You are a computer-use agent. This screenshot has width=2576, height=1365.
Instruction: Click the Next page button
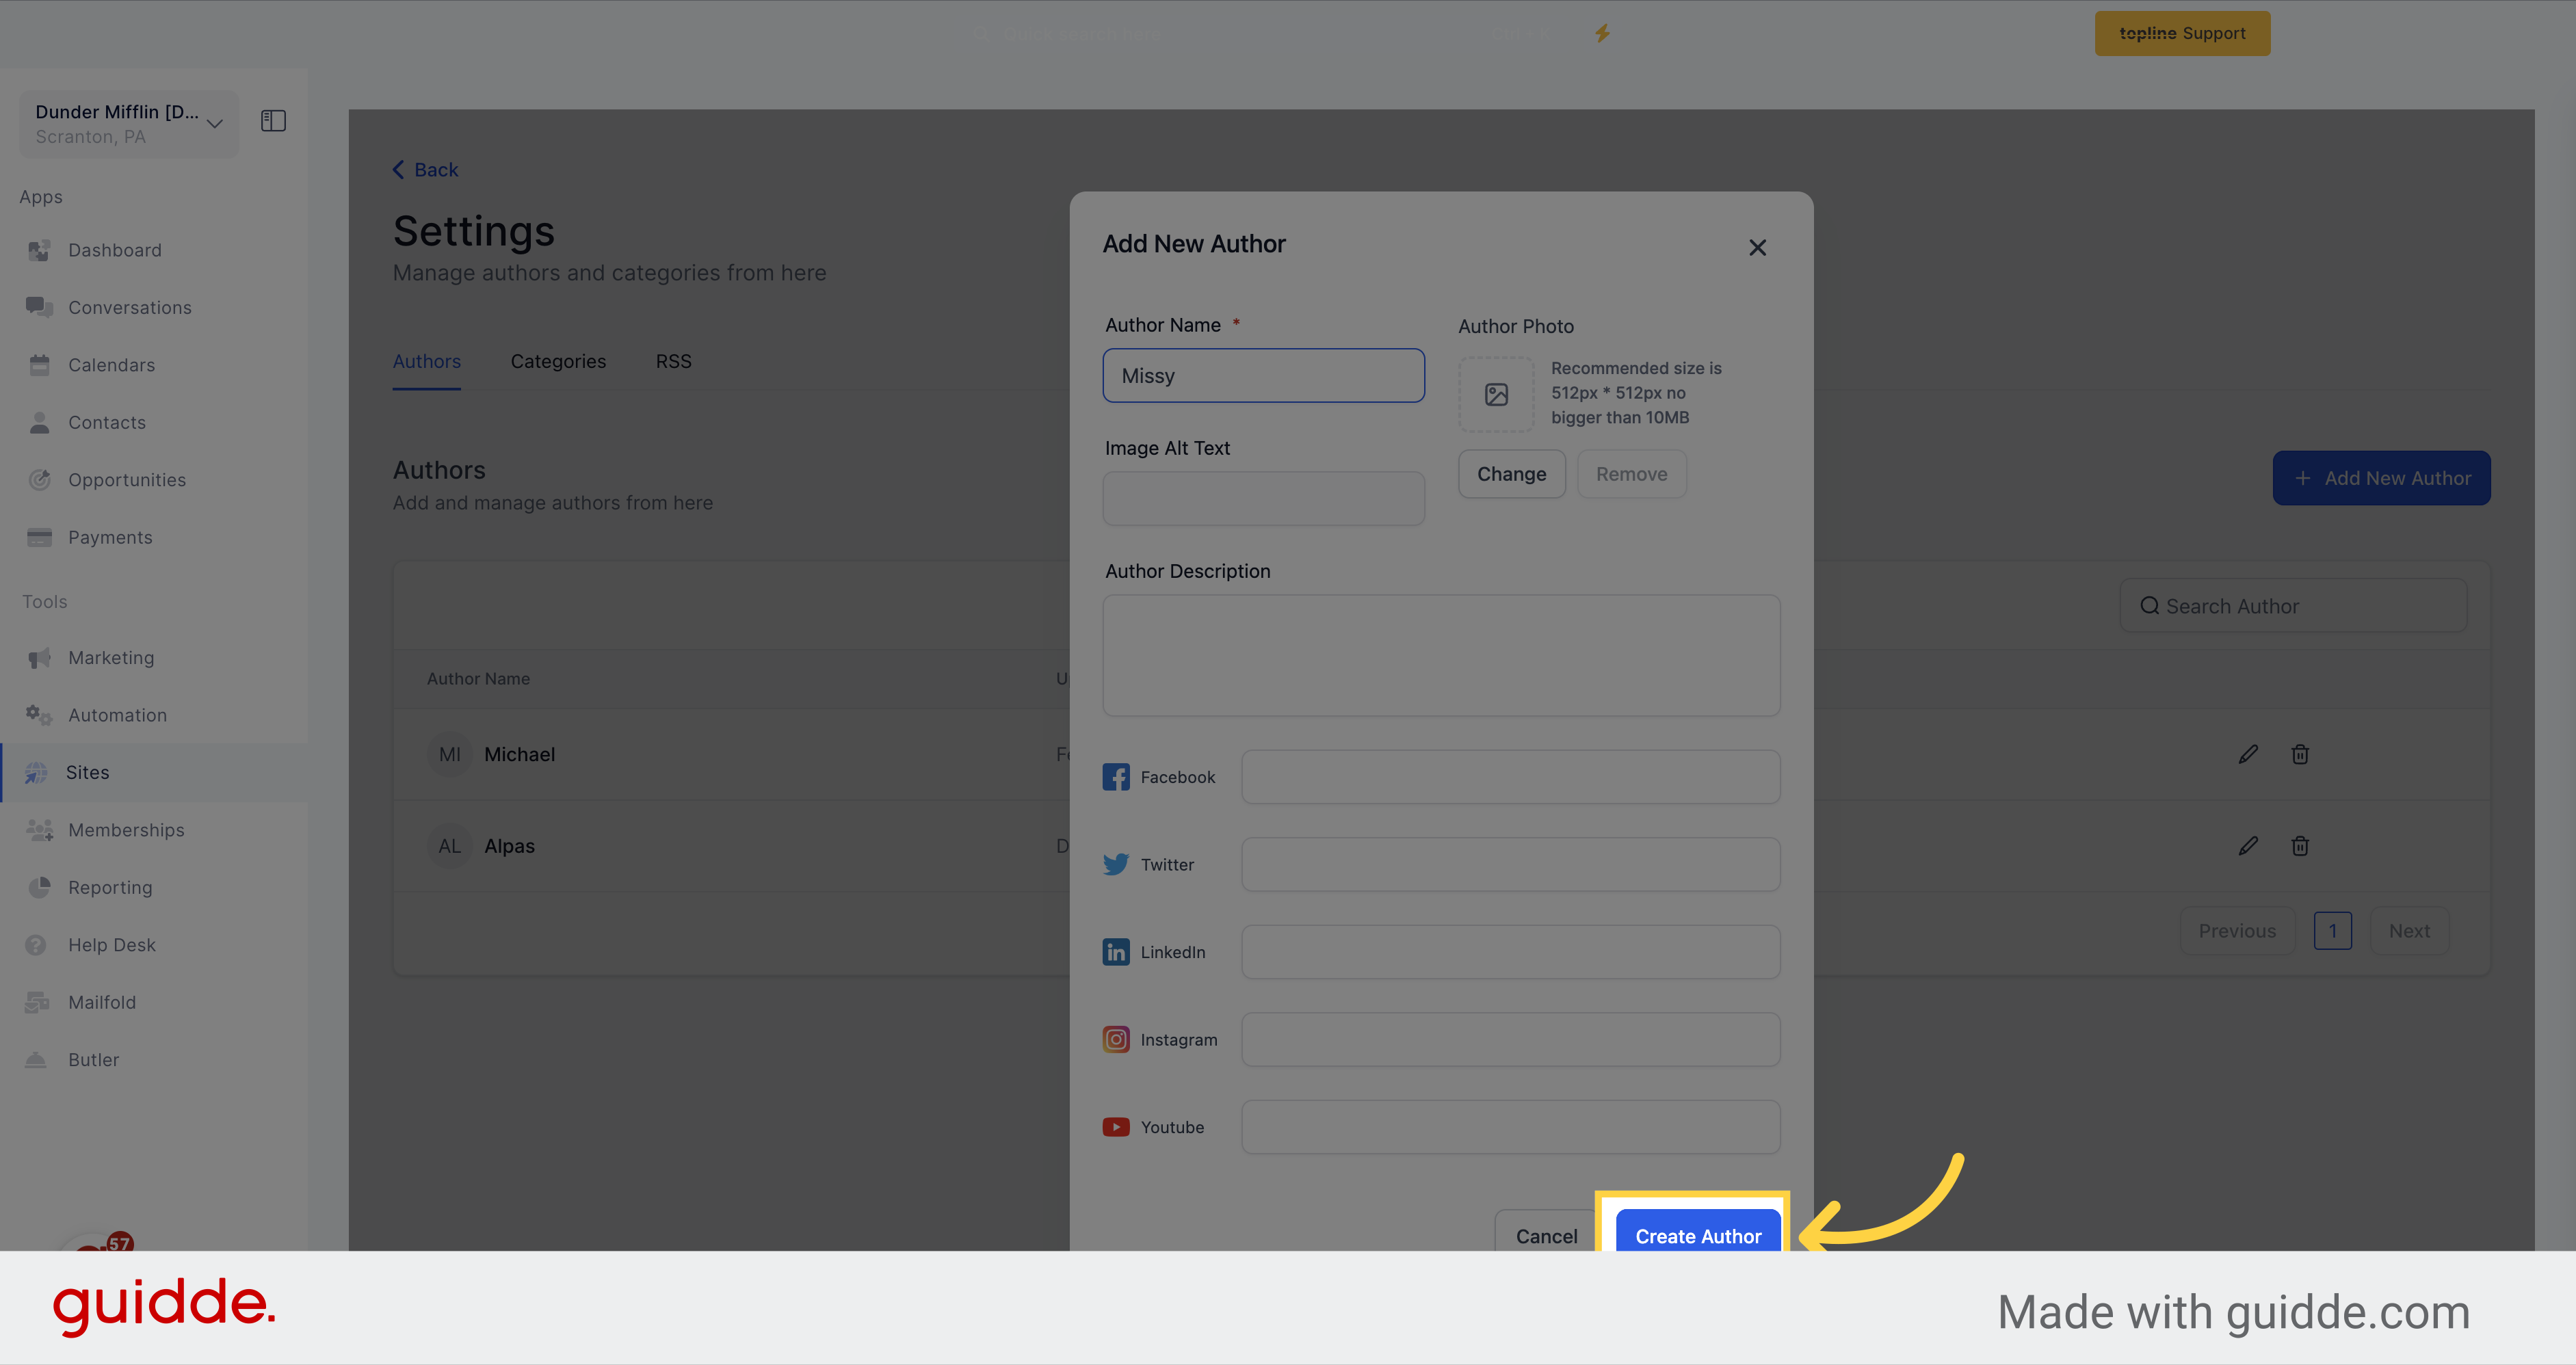click(x=2409, y=931)
